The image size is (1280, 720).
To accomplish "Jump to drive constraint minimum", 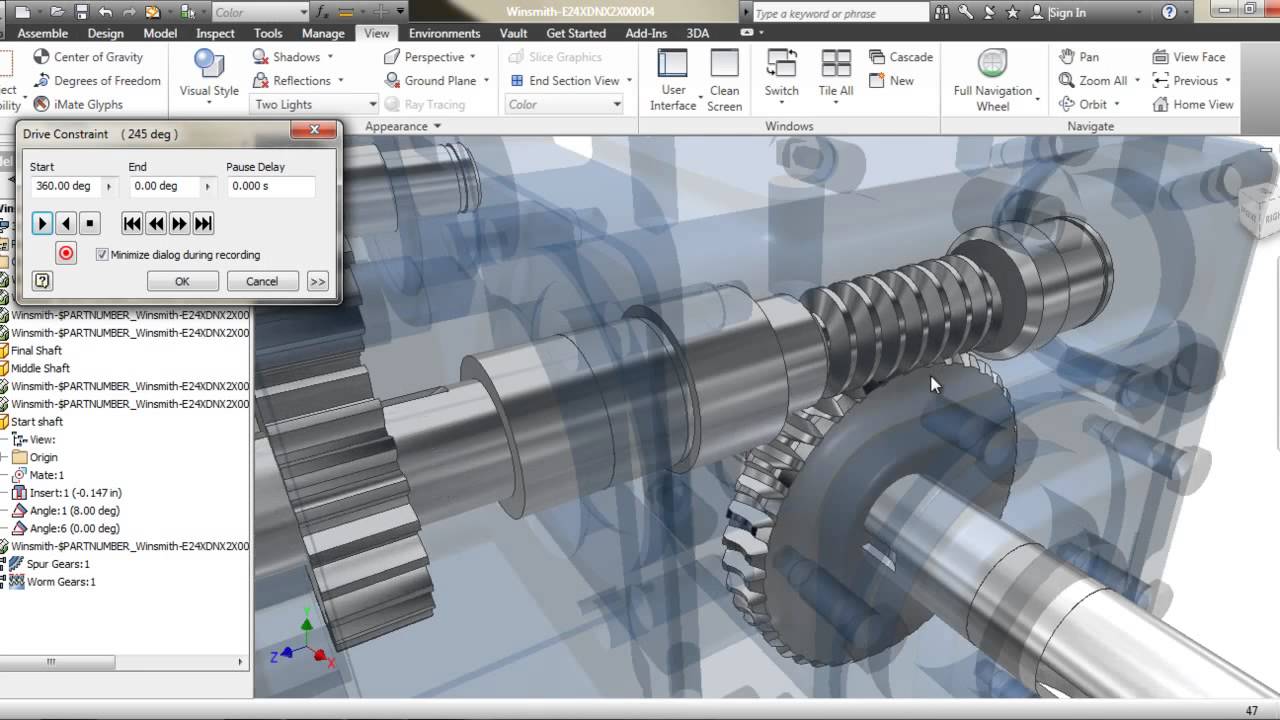I will click(x=132, y=224).
